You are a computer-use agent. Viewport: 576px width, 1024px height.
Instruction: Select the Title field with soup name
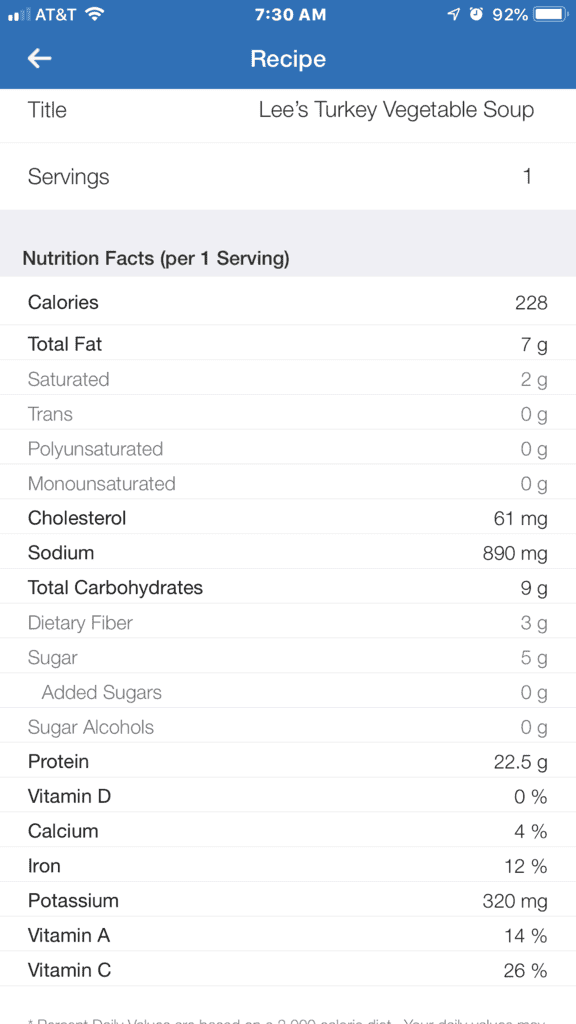click(x=288, y=110)
